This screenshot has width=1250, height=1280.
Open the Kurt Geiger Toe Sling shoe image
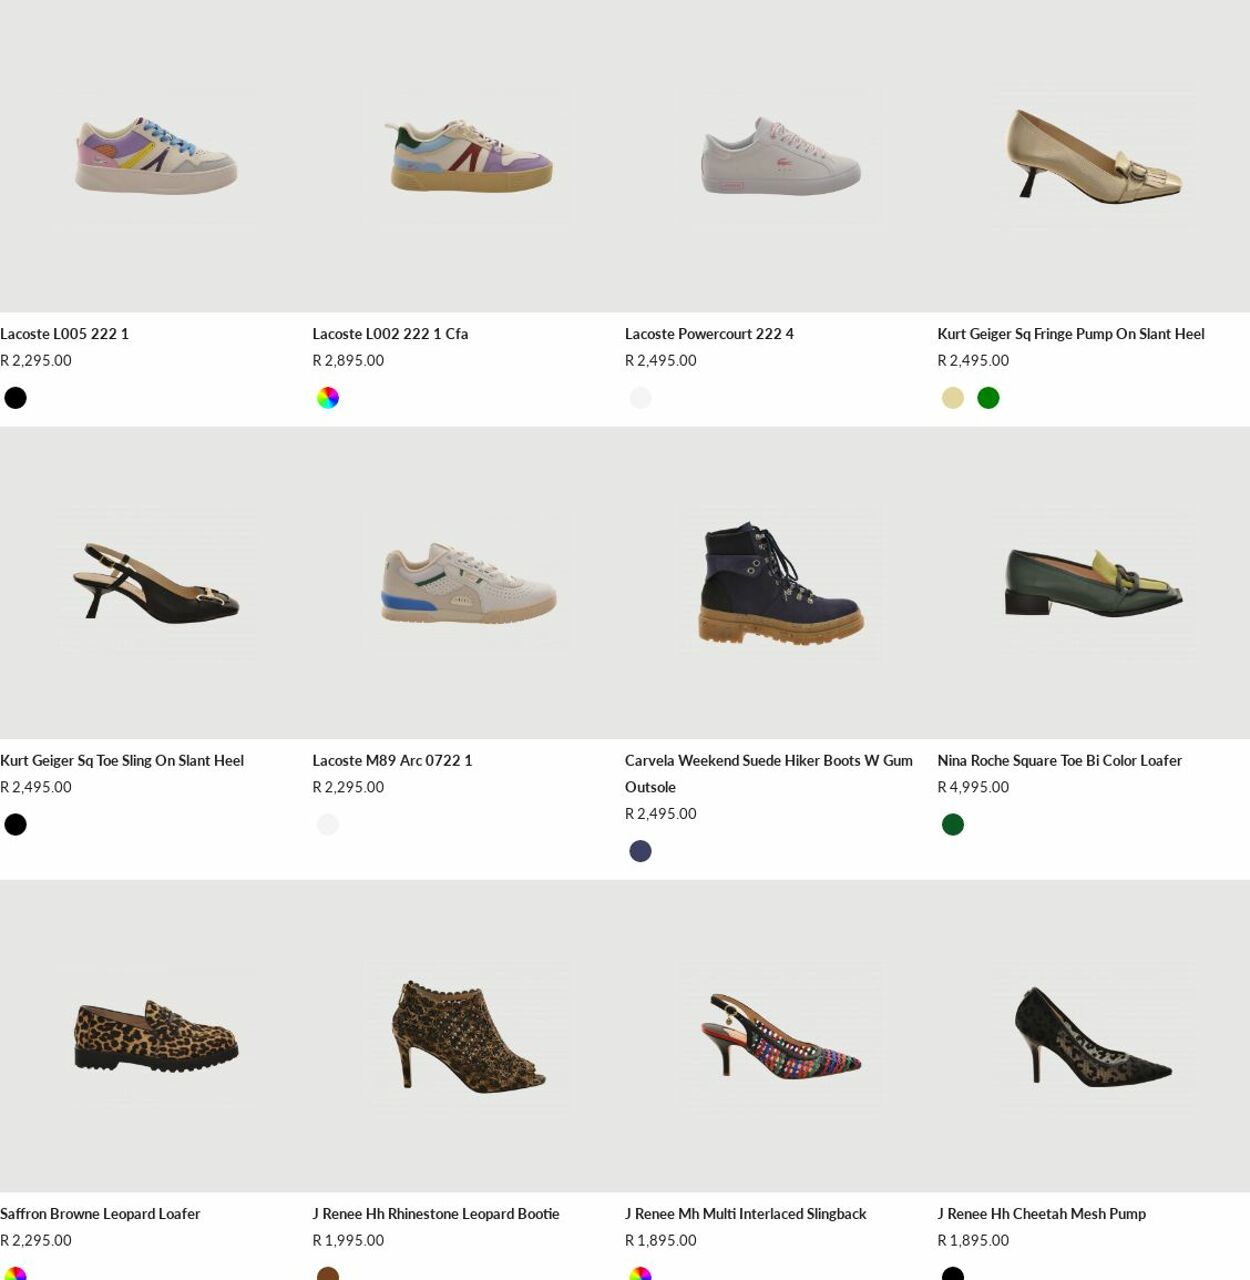156,583
